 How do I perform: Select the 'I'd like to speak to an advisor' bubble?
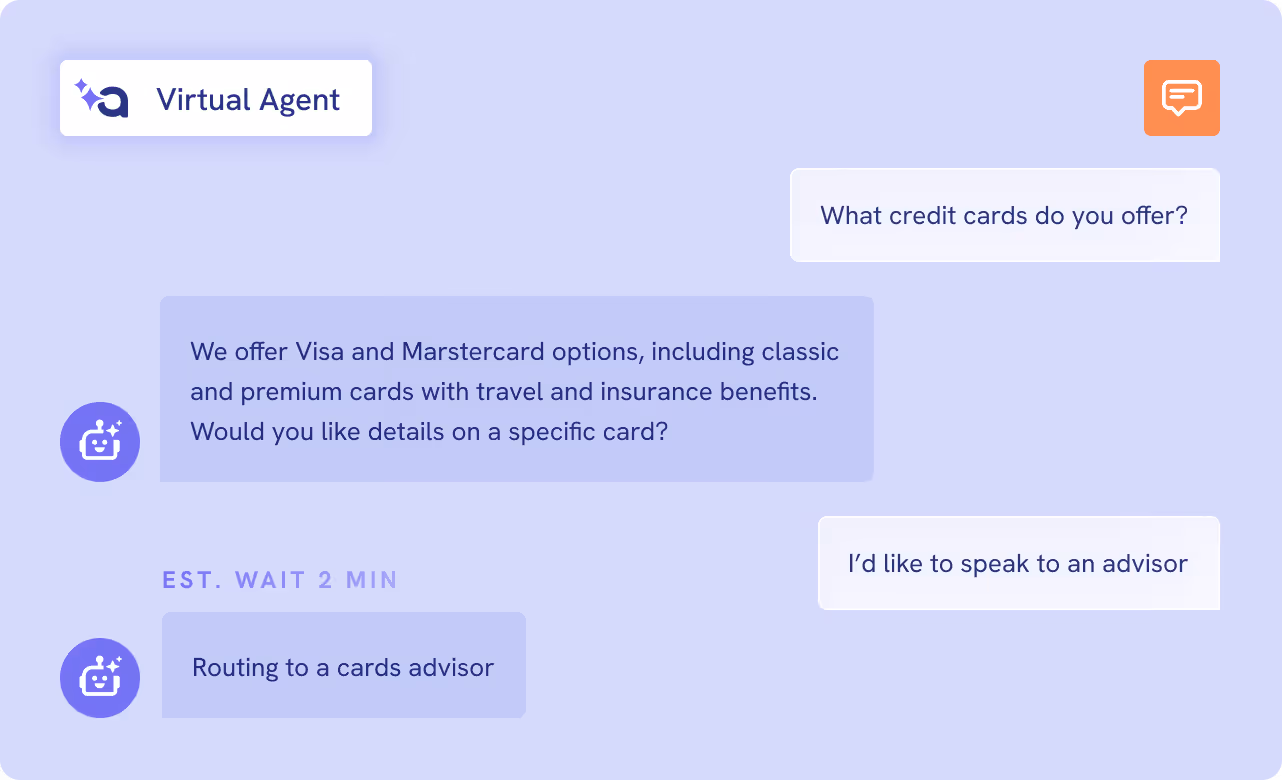pyautogui.click(x=1019, y=563)
